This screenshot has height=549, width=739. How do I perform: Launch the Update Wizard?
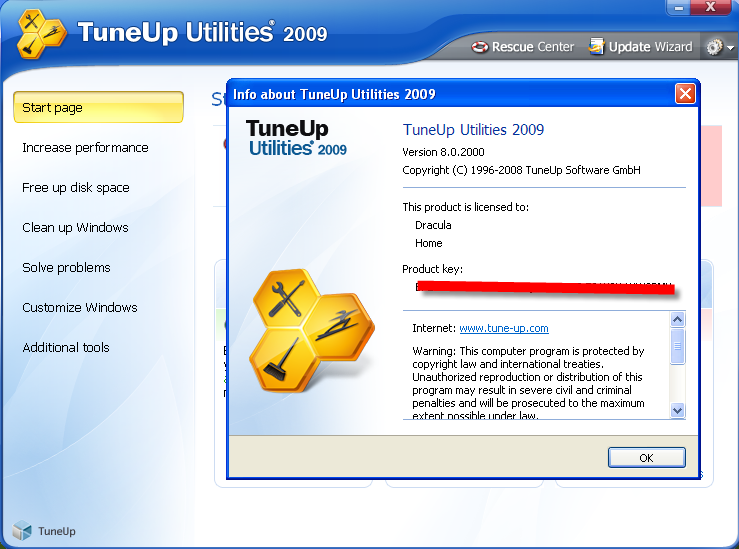(x=641, y=47)
